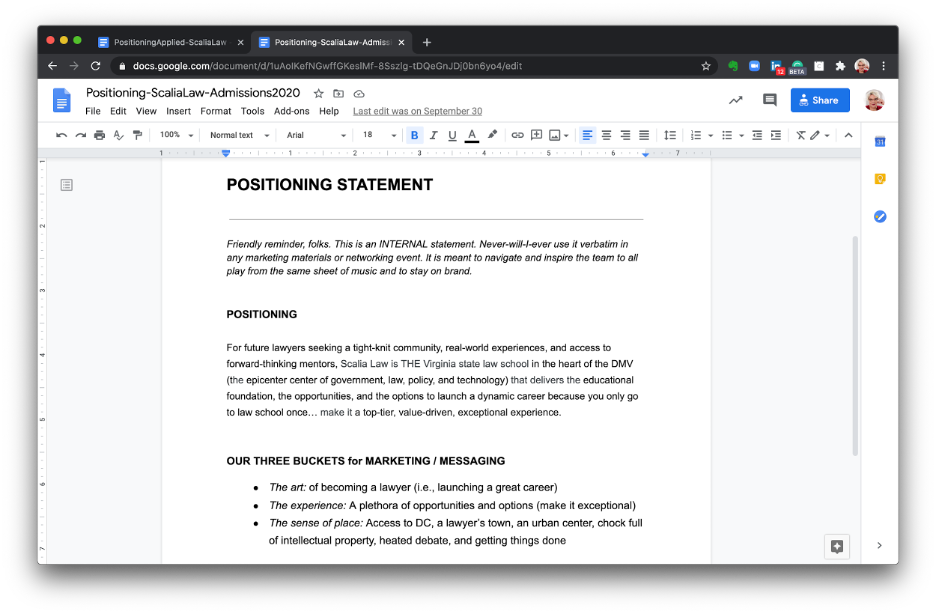Screen dimensions: 936x614
Task: Add a comment from the toolbar
Action: point(537,135)
